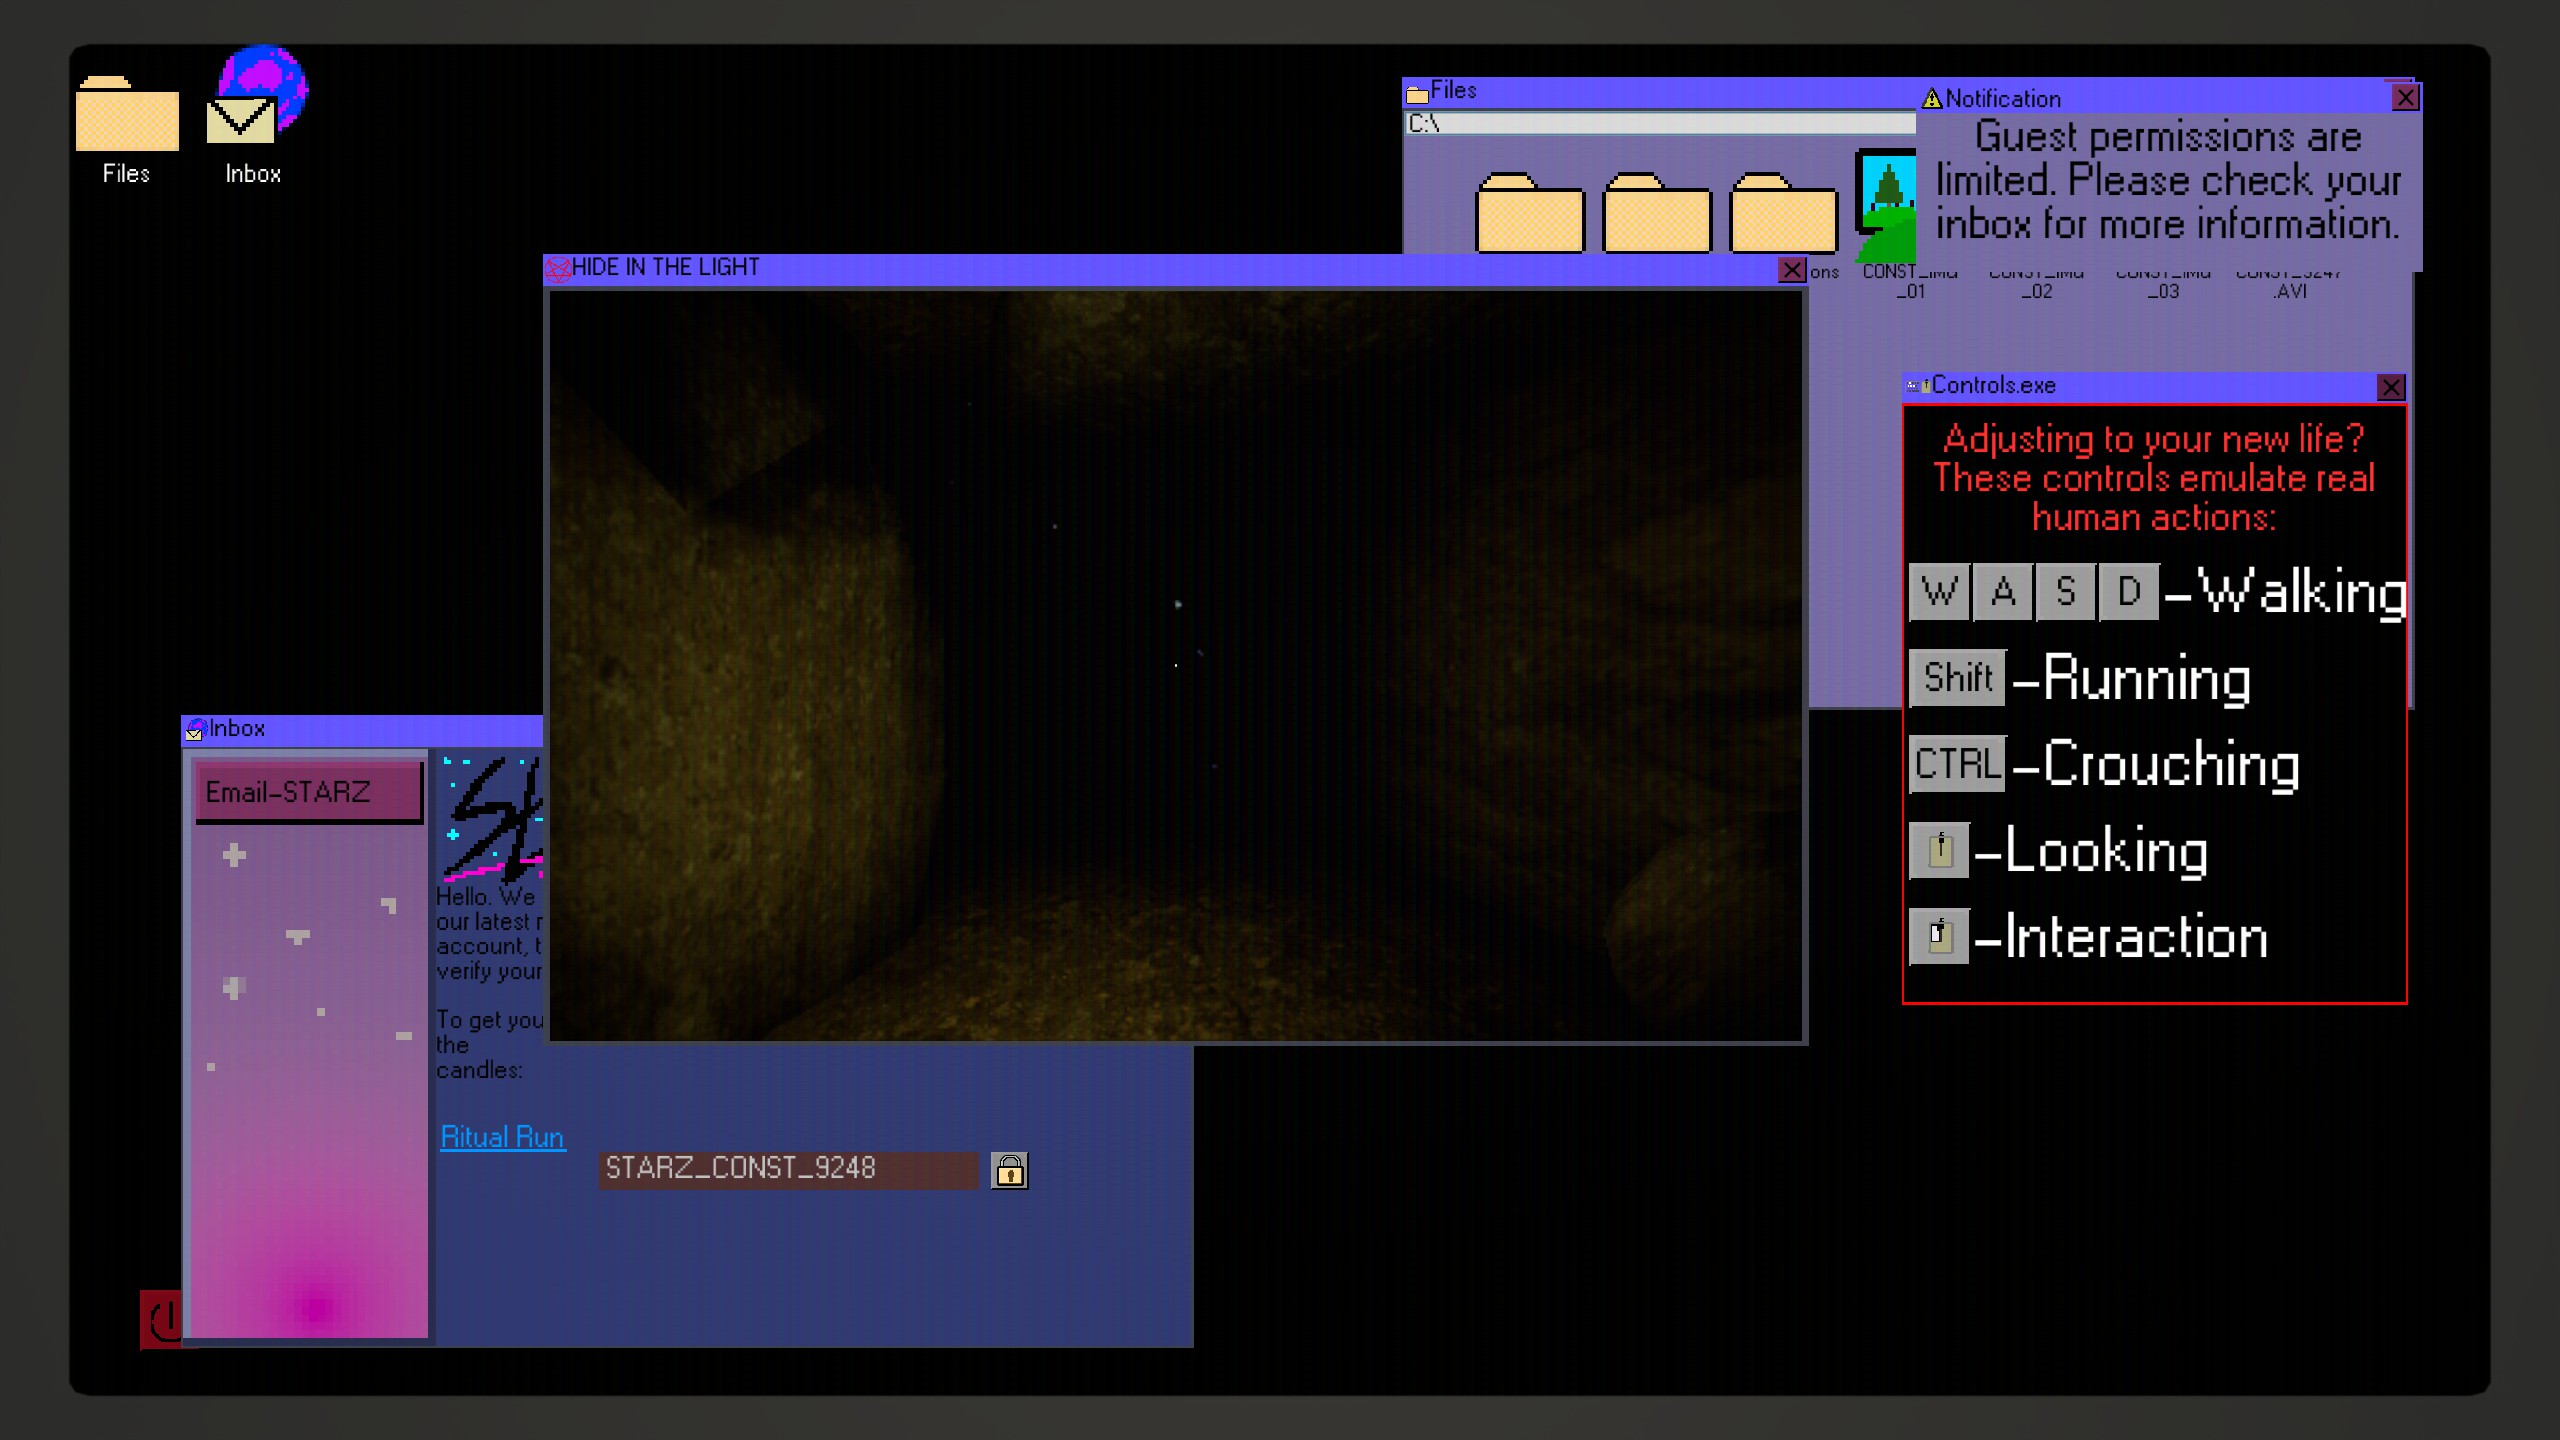Follow the Ritual Run hyperlink
Viewport: 2560px width, 1440px height.
point(502,1137)
